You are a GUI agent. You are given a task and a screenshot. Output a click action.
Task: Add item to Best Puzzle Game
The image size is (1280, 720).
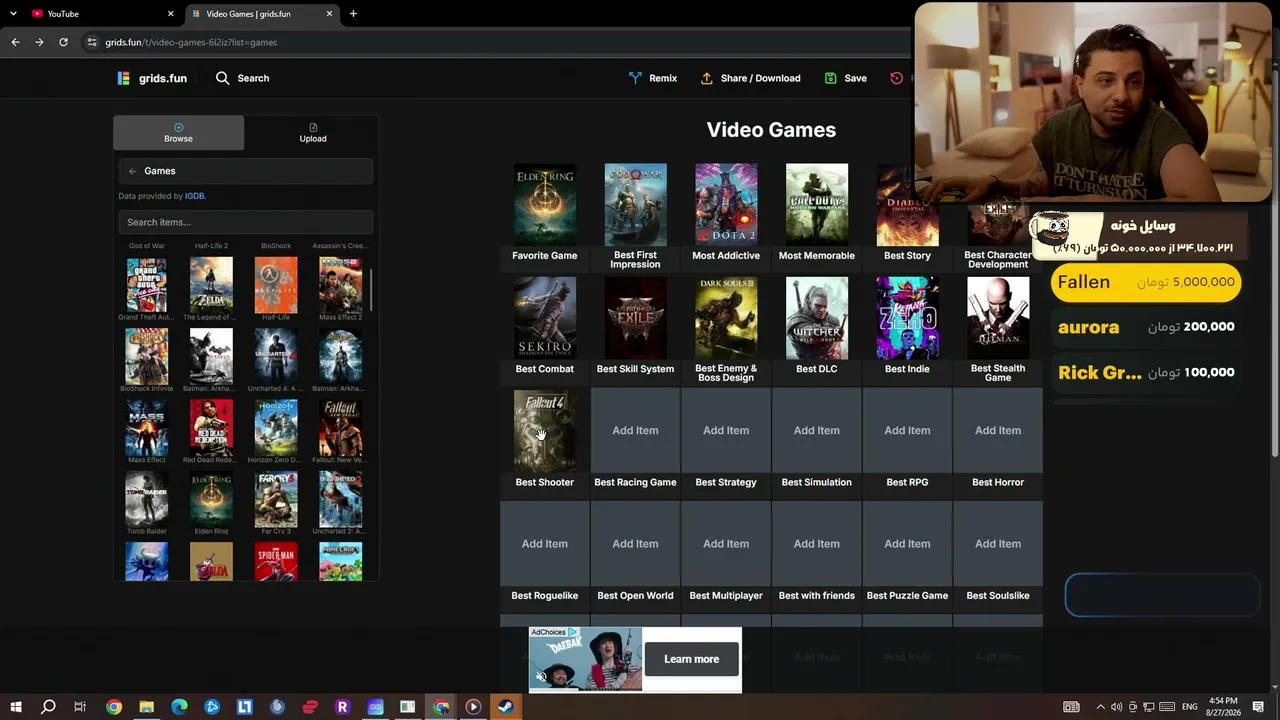[x=907, y=544]
